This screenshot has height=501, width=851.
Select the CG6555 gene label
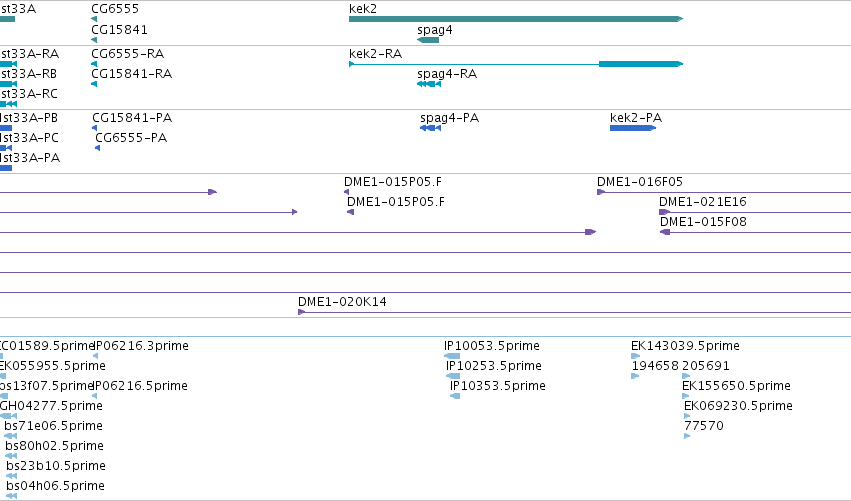tap(115, 9)
